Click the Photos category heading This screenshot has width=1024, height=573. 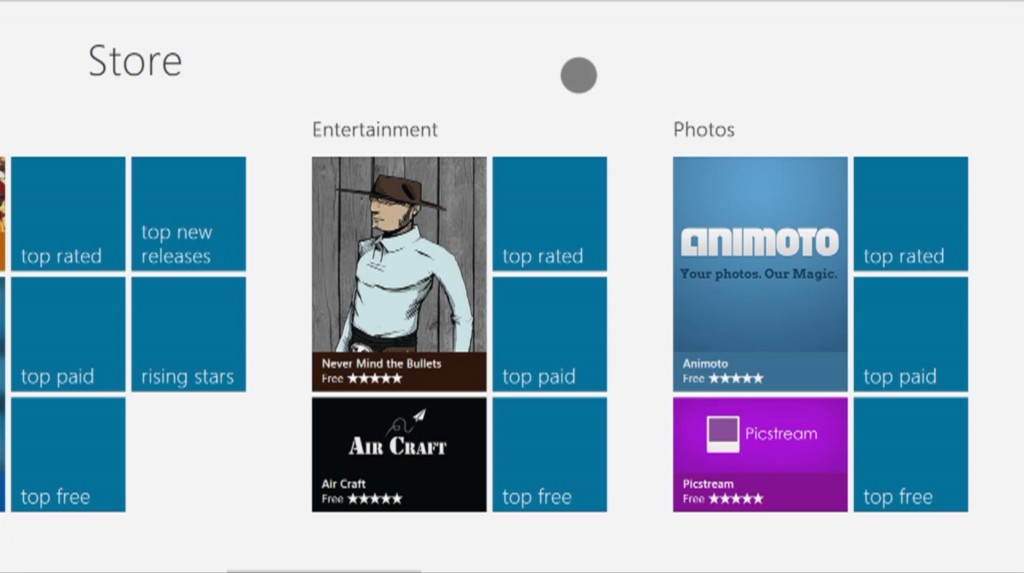pyautogui.click(x=704, y=129)
